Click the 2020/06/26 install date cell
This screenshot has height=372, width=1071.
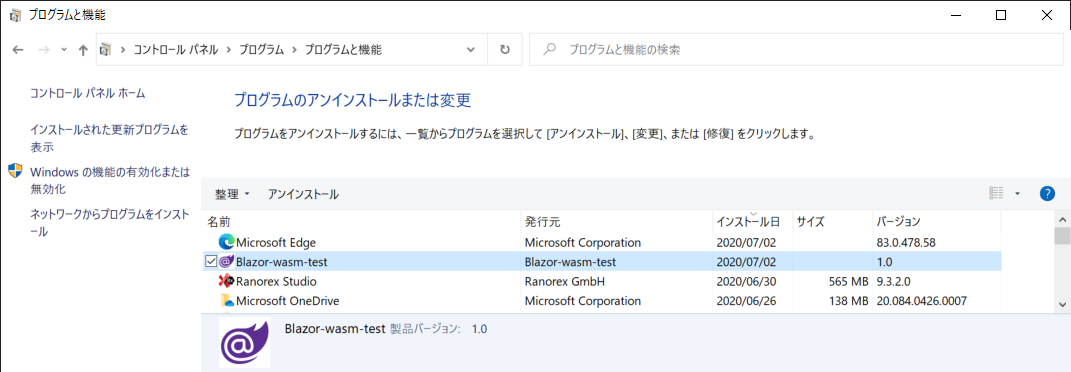746,301
